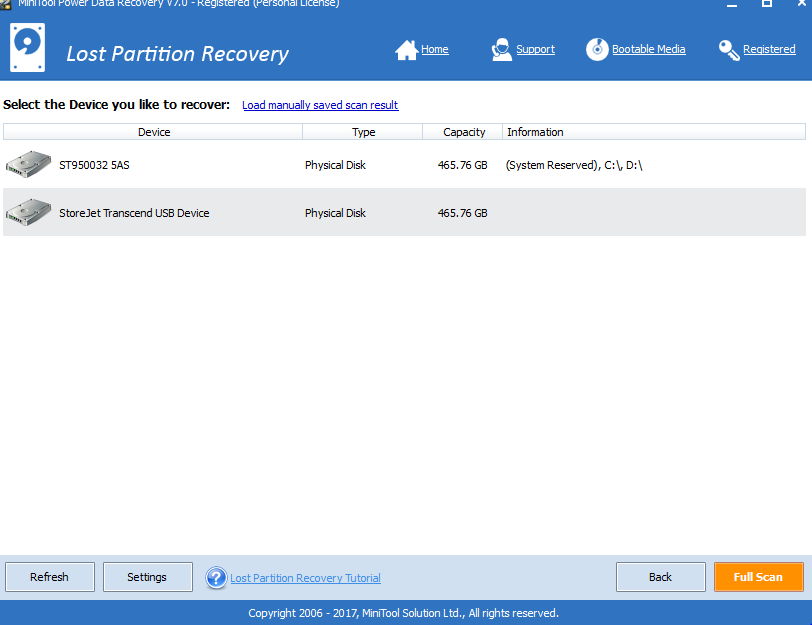This screenshot has width=812, height=625.
Task: Go Back using the Back button
Action: [661, 577]
